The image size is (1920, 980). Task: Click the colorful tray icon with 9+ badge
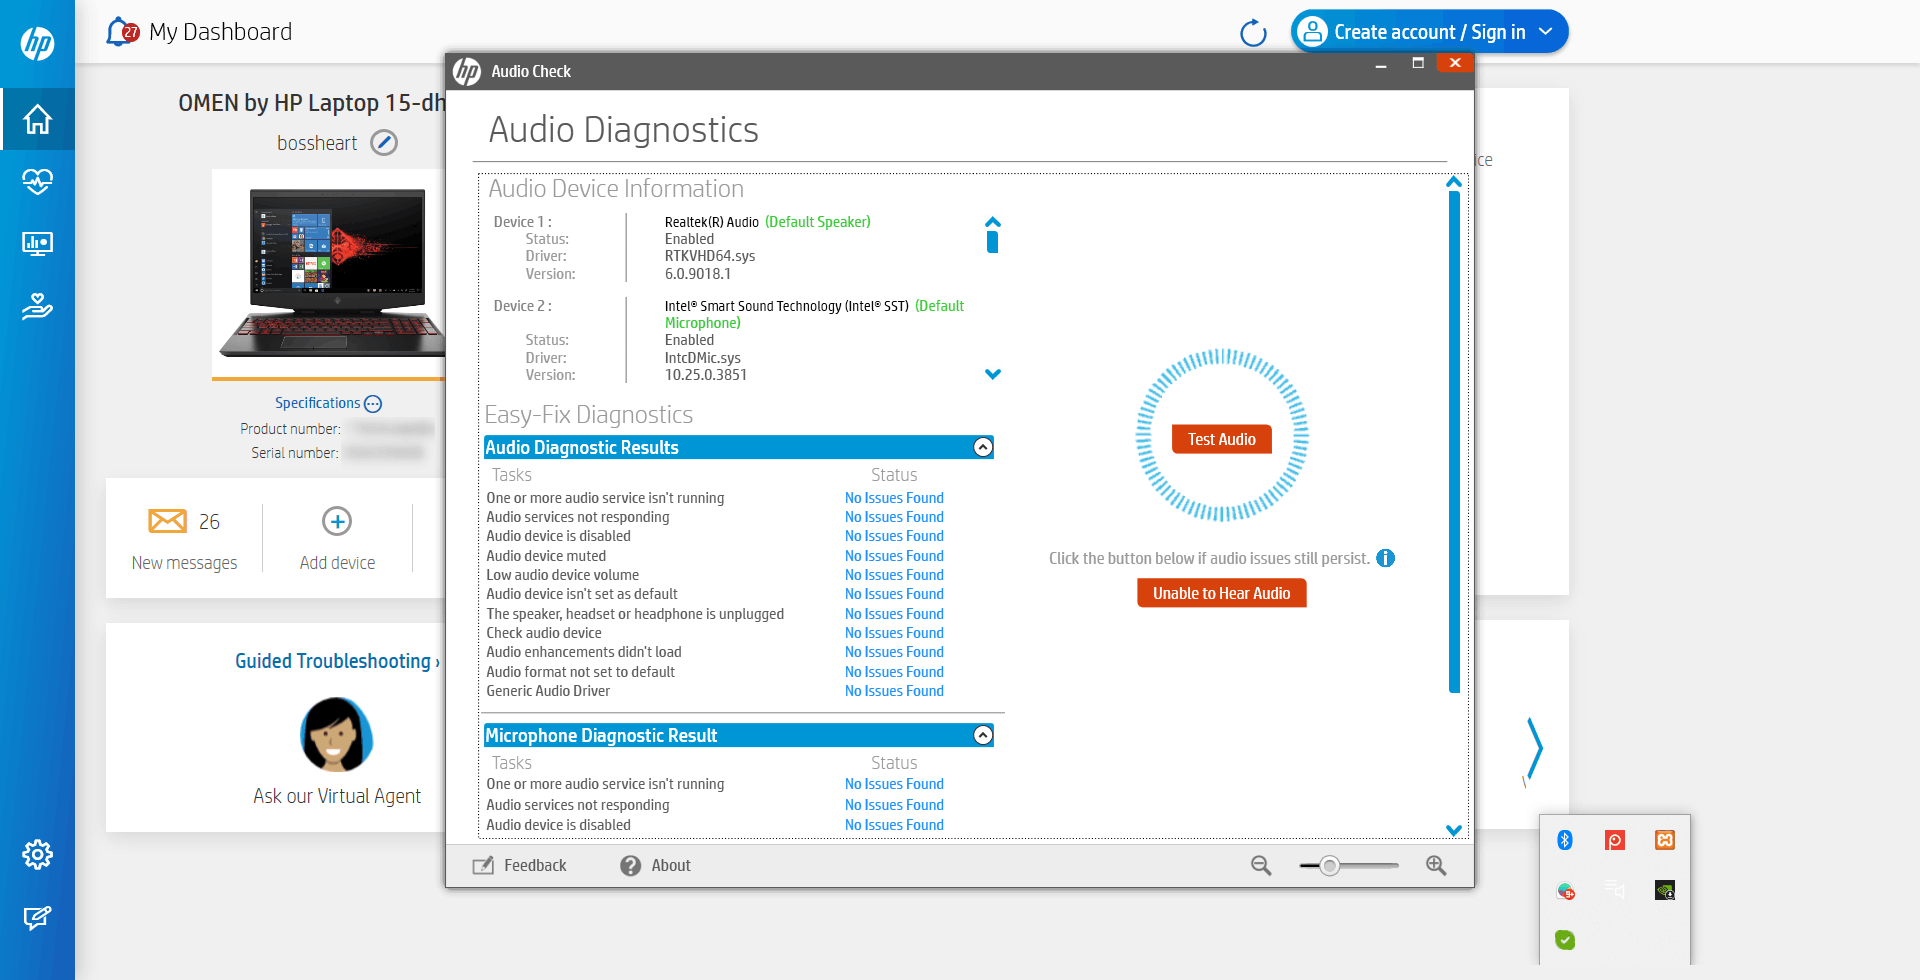(x=1566, y=890)
